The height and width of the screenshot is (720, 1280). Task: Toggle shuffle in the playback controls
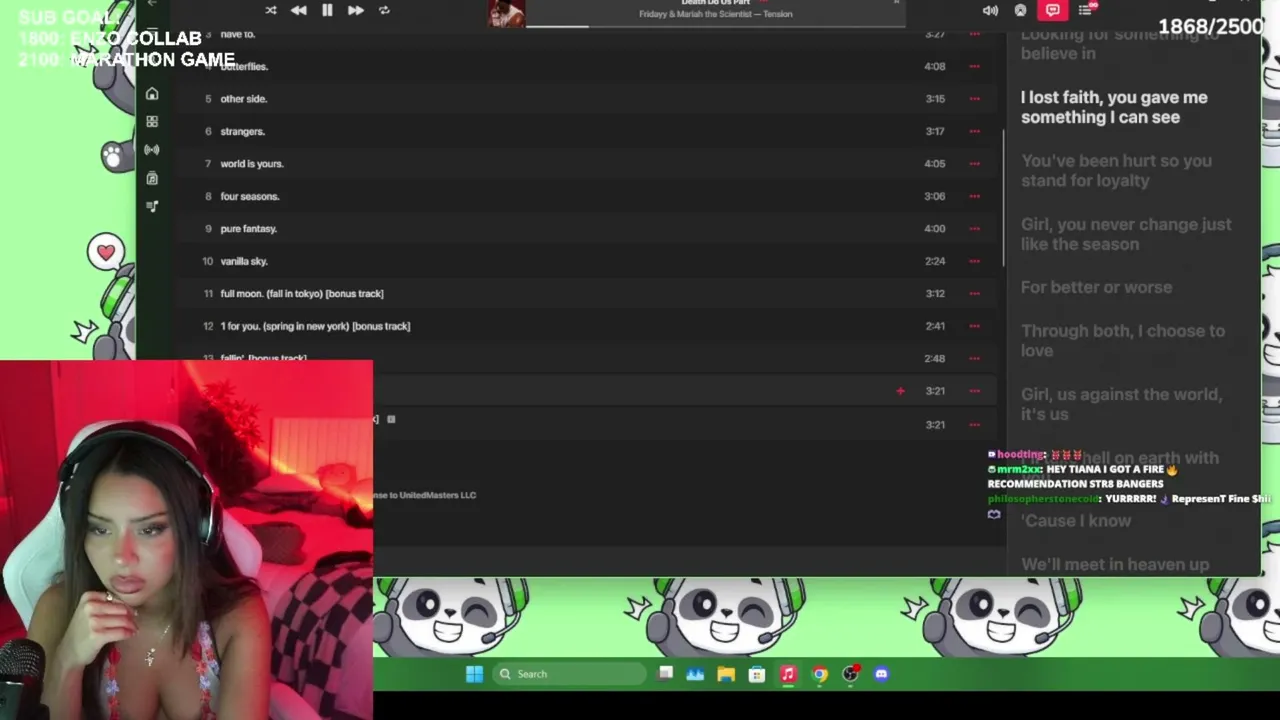click(x=271, y=10)
